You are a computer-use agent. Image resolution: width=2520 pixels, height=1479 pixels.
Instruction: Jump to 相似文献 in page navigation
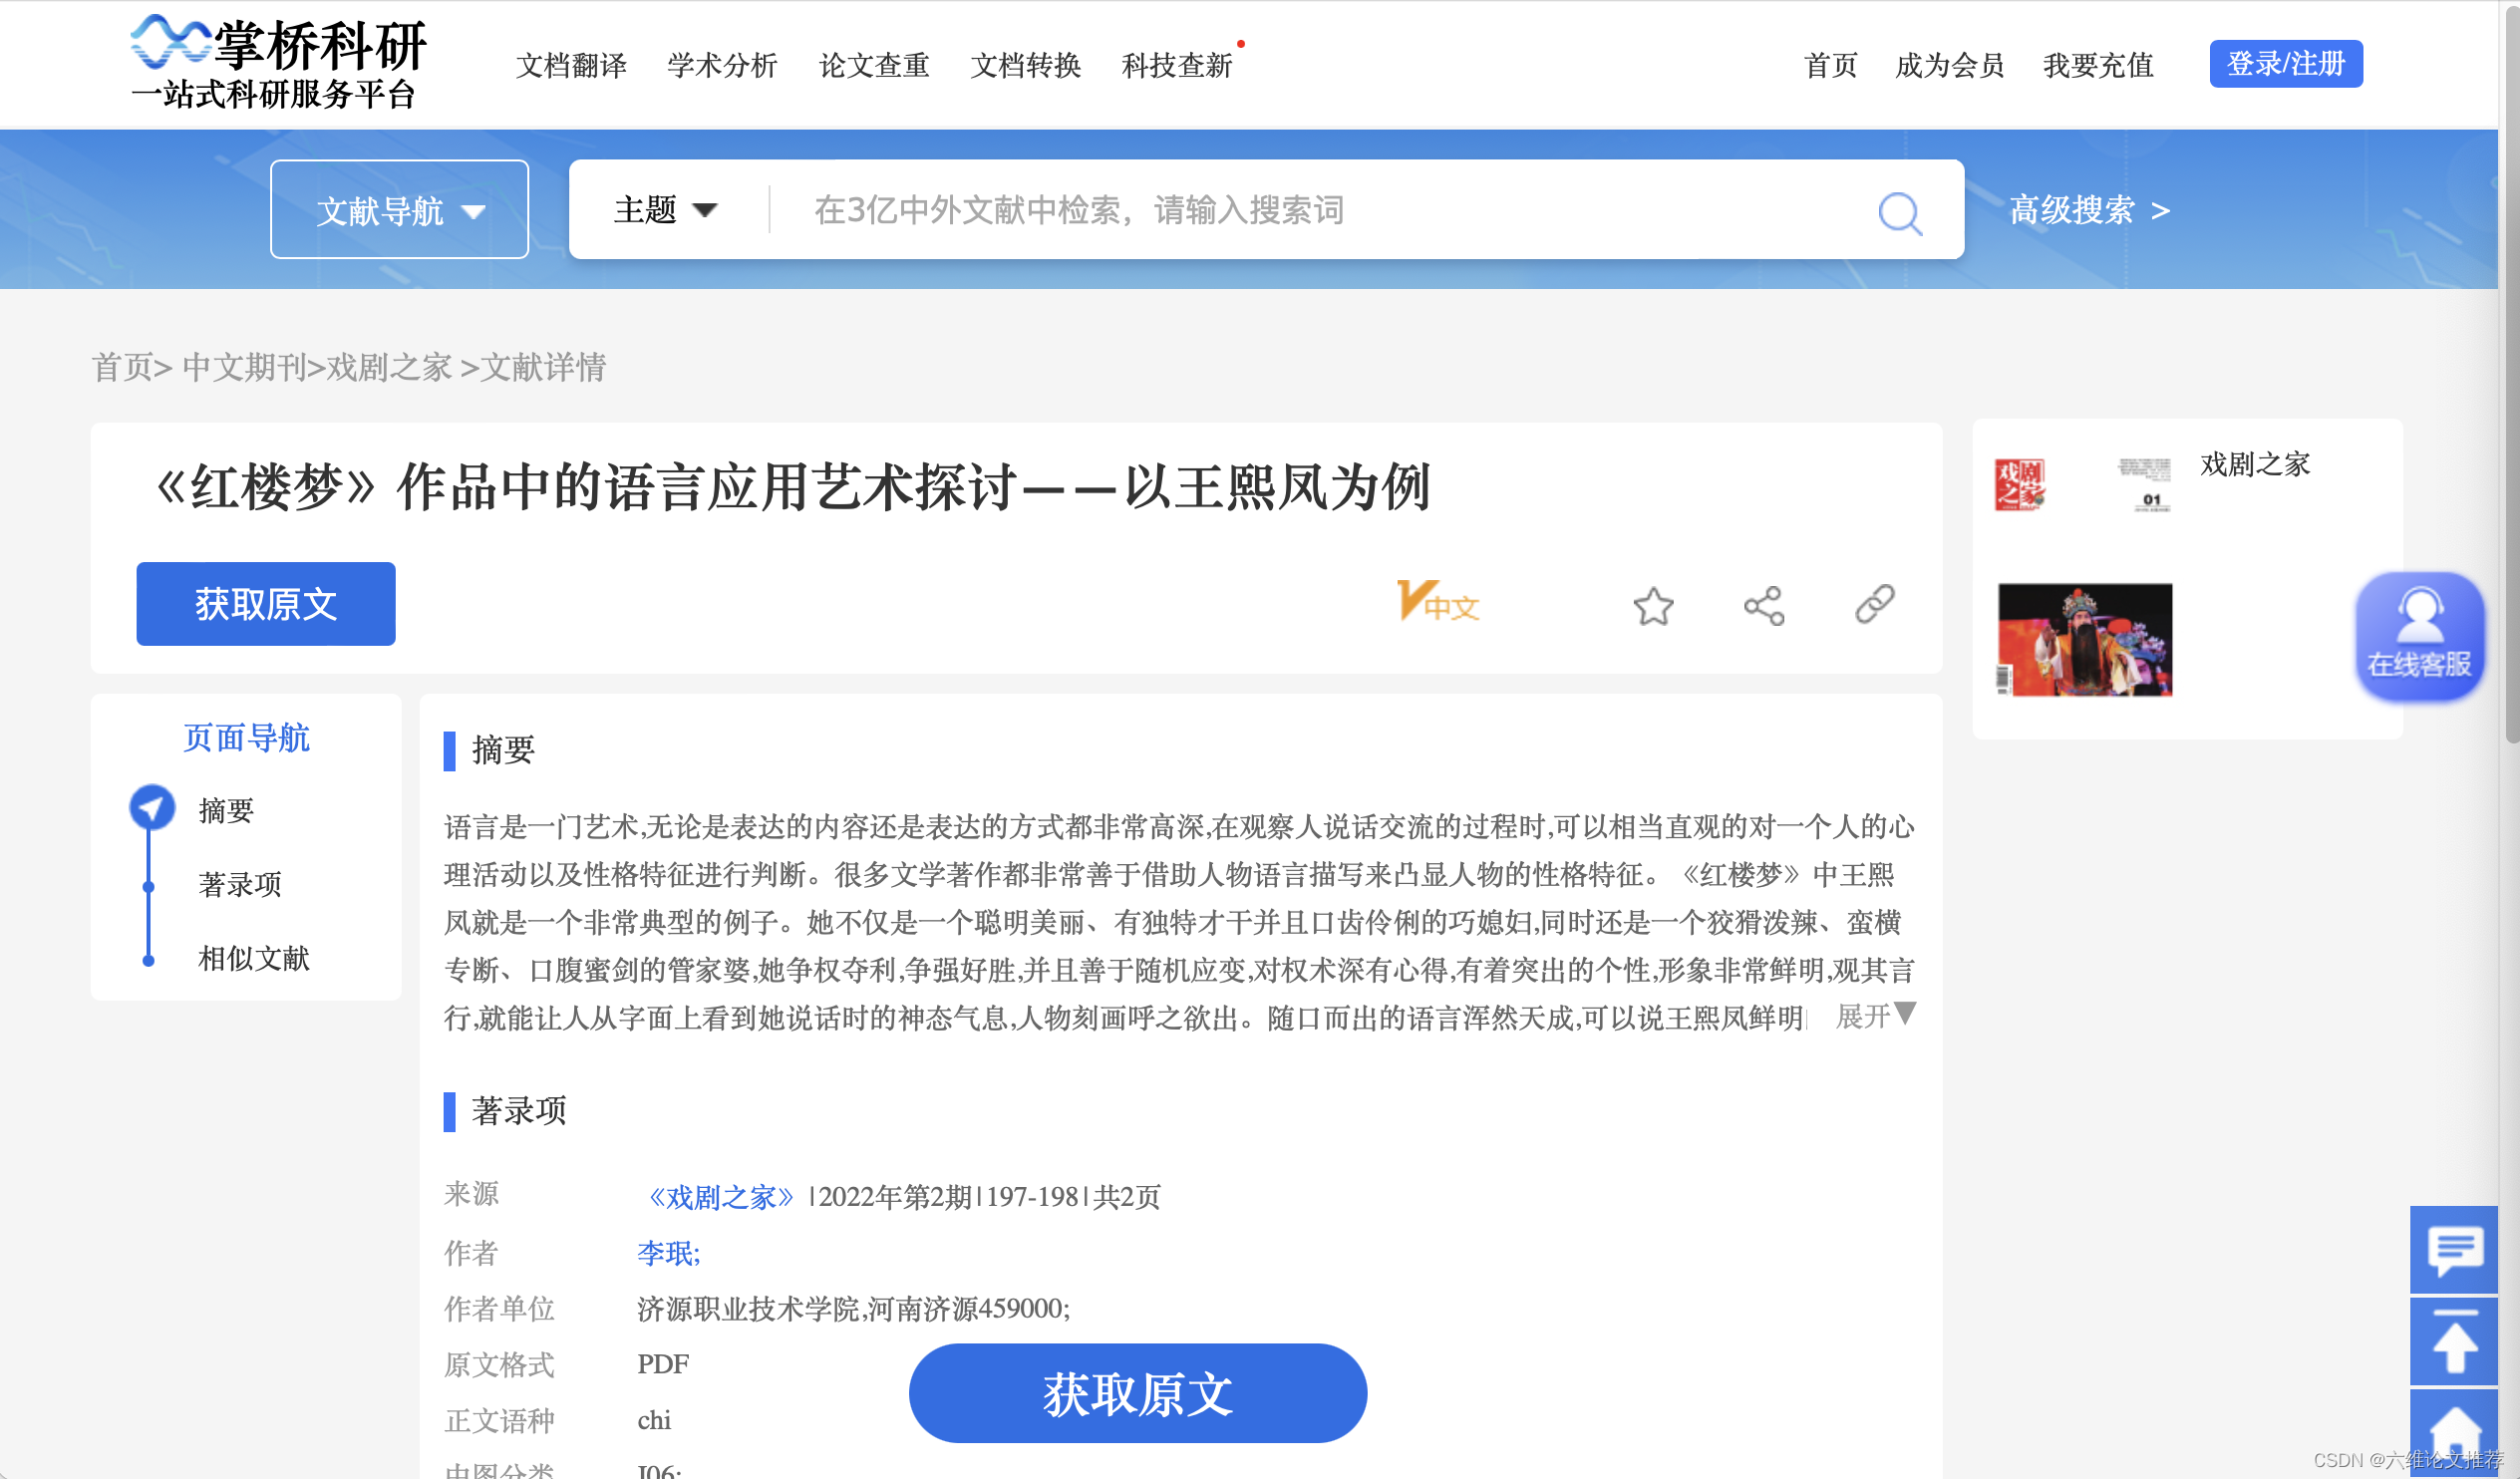pyautogui.click(x=253, y=958)
